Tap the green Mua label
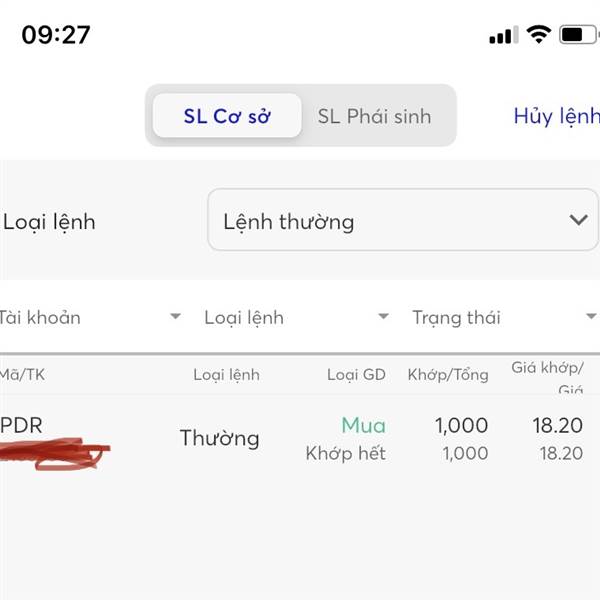The image size is (600, 600). tap(364, 425)
